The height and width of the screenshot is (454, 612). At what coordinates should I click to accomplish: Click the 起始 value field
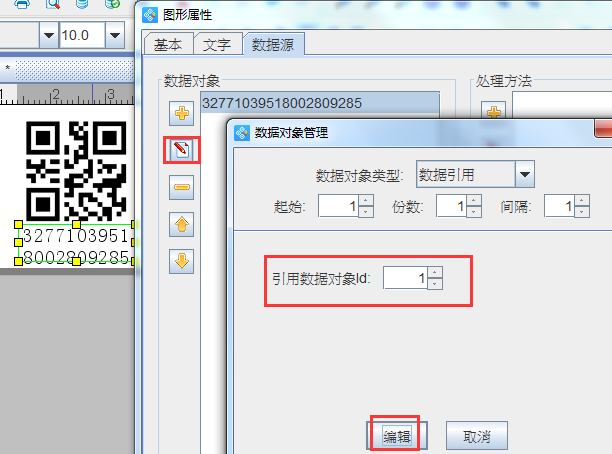pos(338,207)
